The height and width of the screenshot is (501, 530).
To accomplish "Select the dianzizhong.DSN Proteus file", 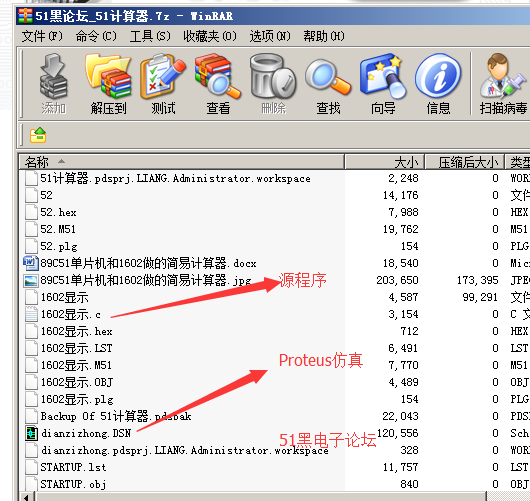I will [86, 433].
